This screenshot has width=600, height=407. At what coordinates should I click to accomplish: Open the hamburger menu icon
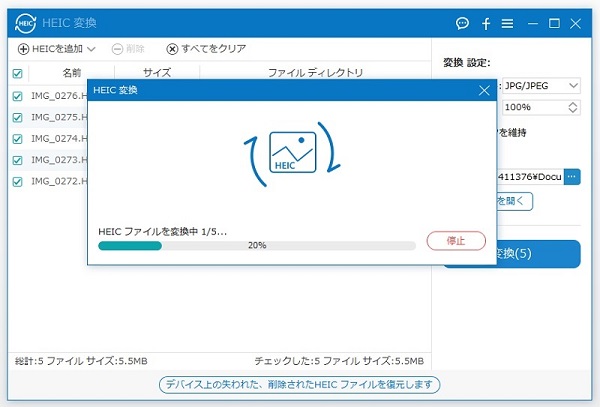pyautogui.click(x=507, y=24)
